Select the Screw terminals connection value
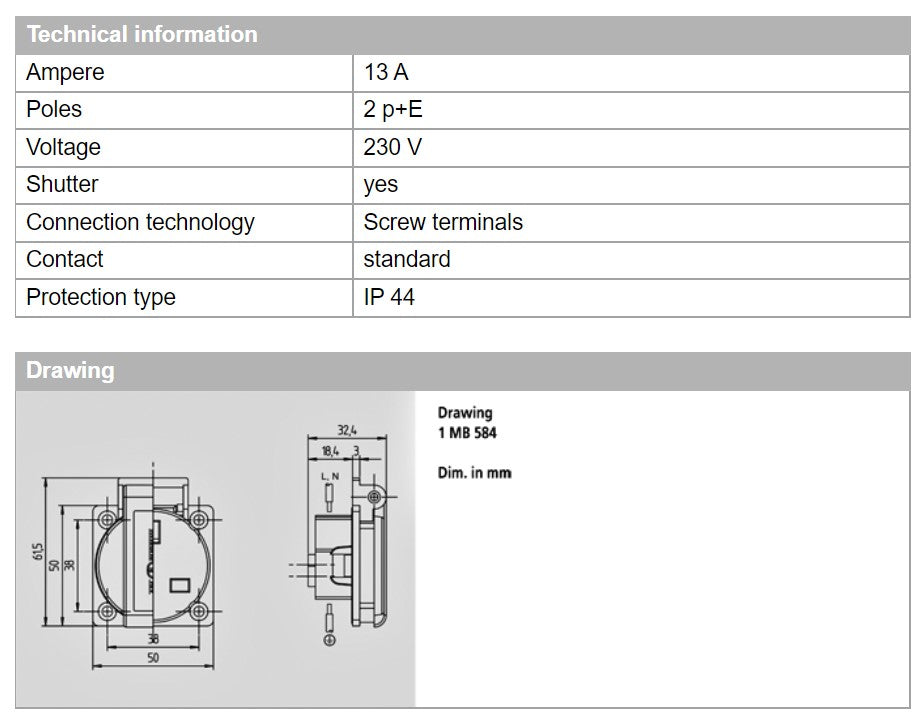Viewport: 919px width, 721px height. pos(443,222)
